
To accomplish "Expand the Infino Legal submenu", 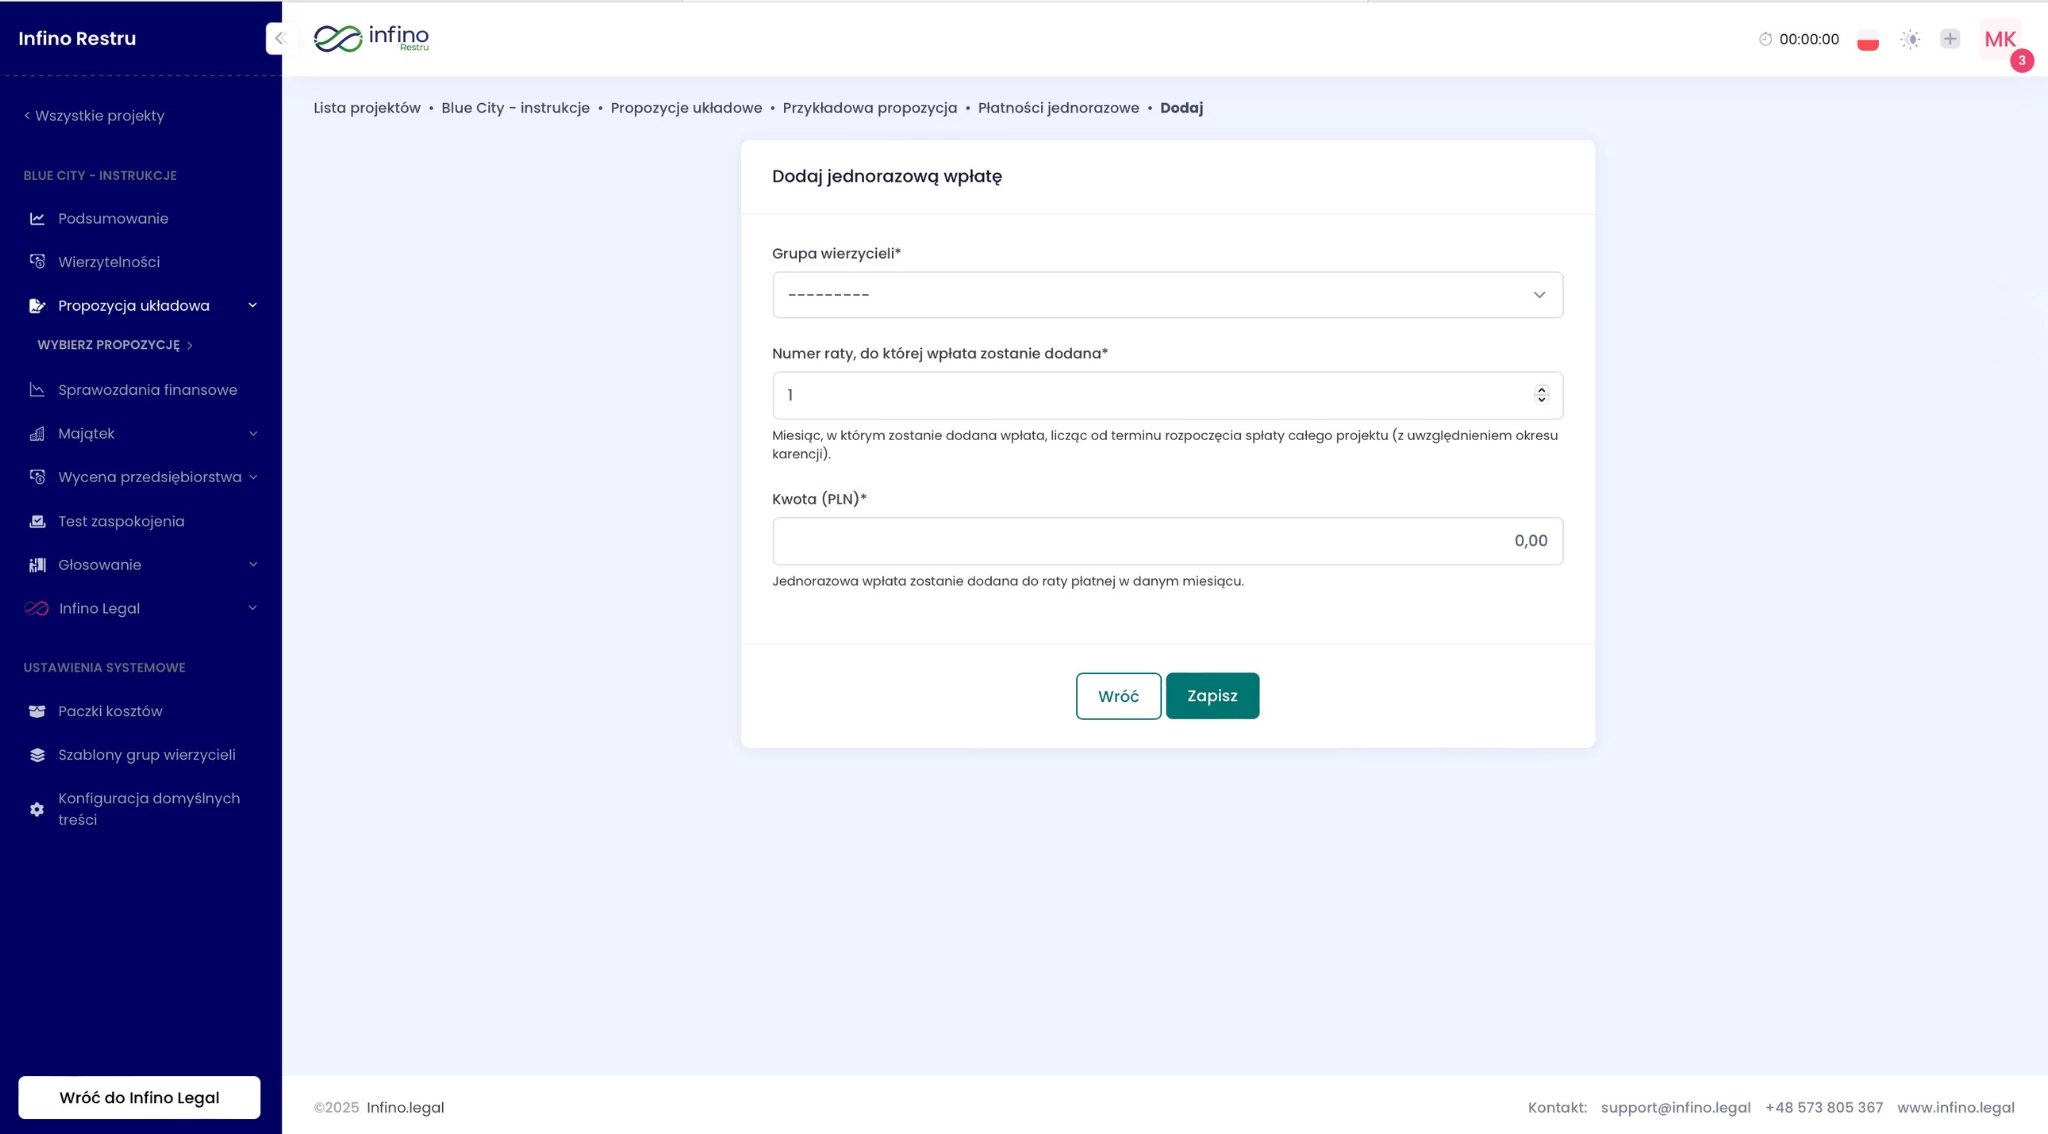I will pyautogui.click(x=253, y=608).
